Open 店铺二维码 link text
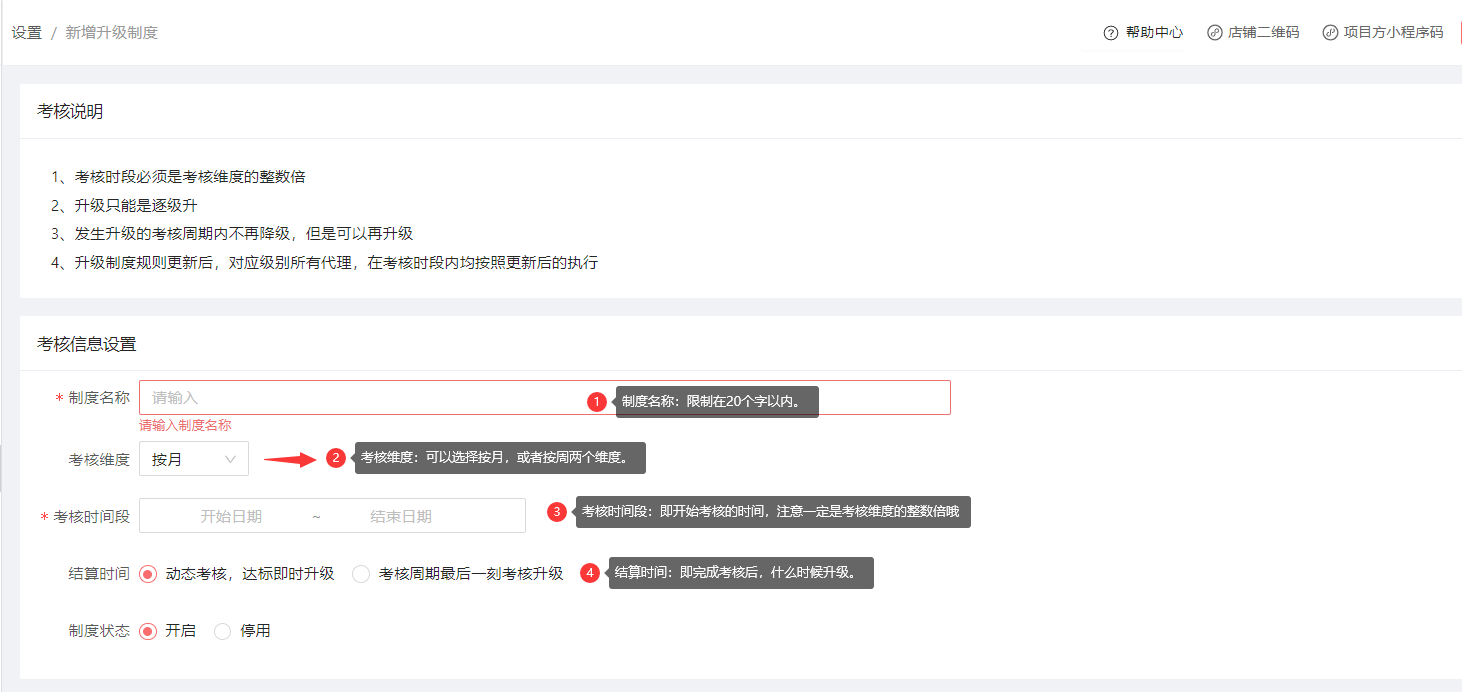The height and width of the screenshot is (692, 1462). point(1264,33)
